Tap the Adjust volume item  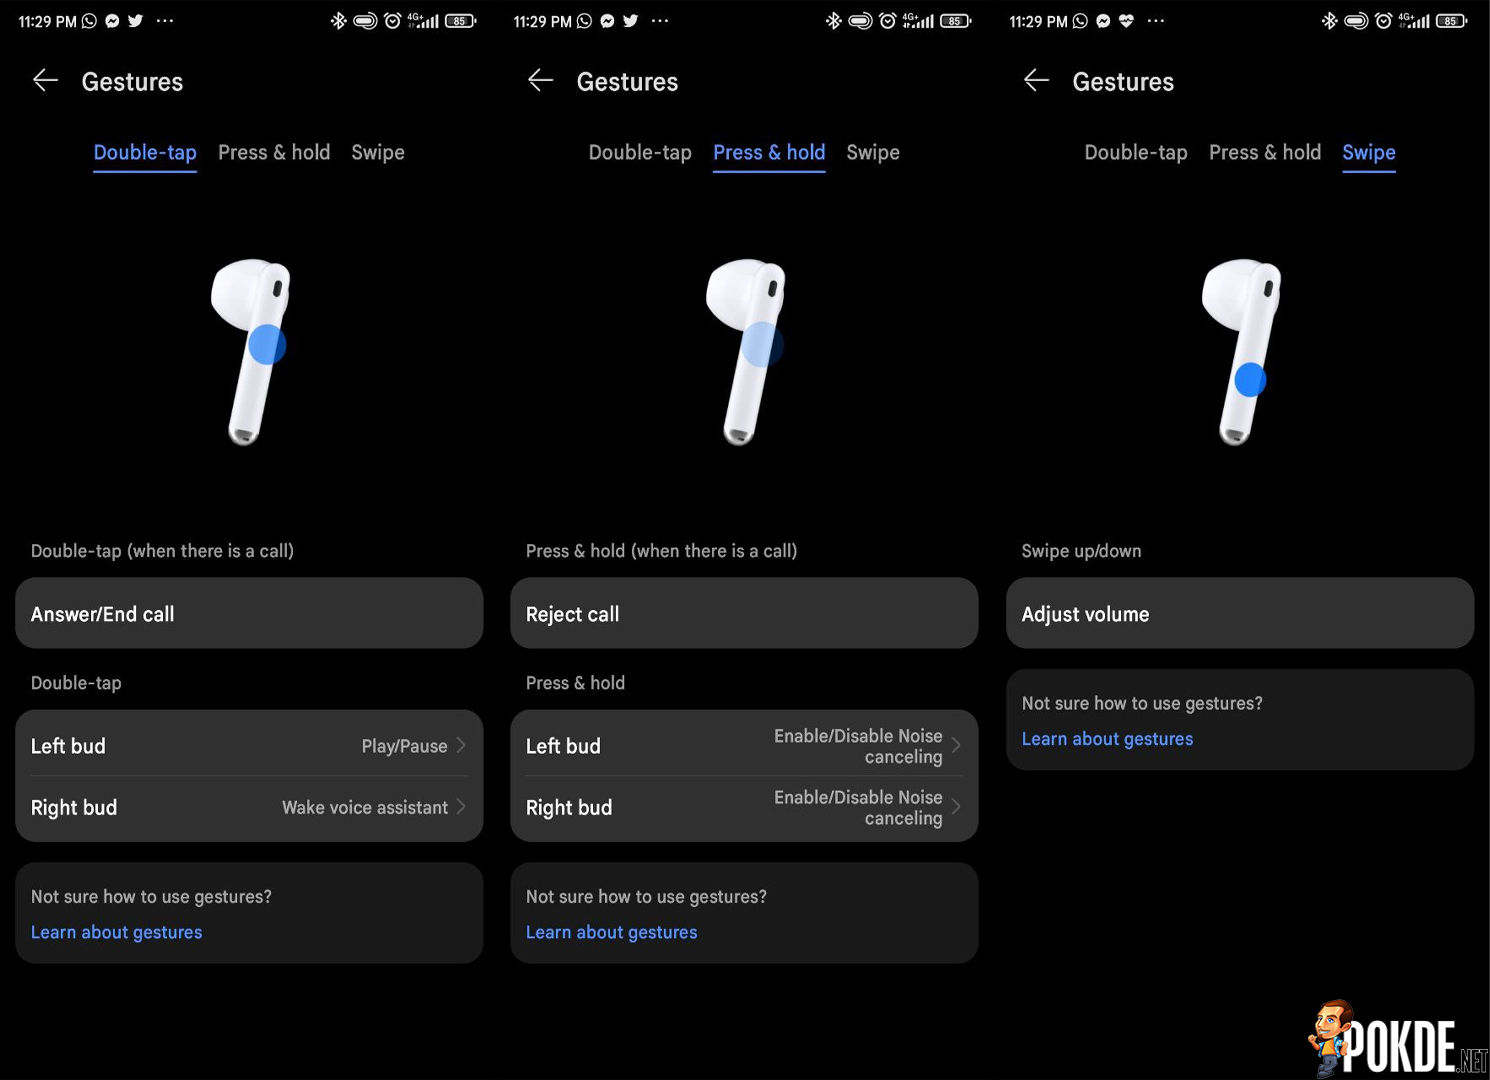coord(1240,614)
